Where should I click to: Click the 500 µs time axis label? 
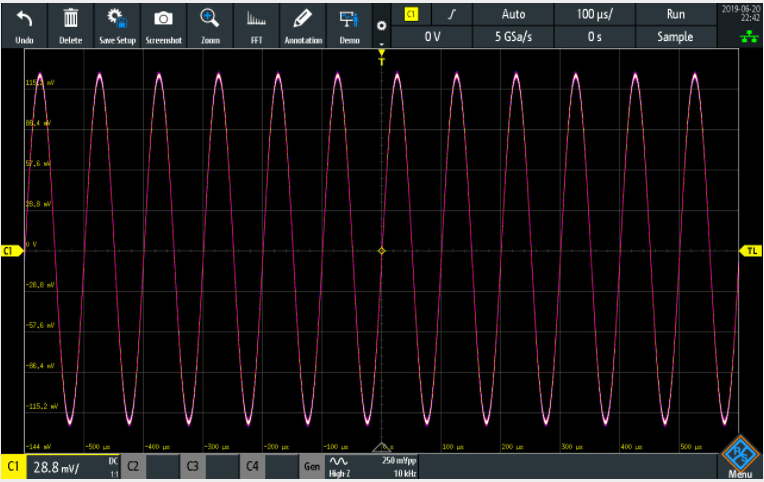tap(691, 446)
